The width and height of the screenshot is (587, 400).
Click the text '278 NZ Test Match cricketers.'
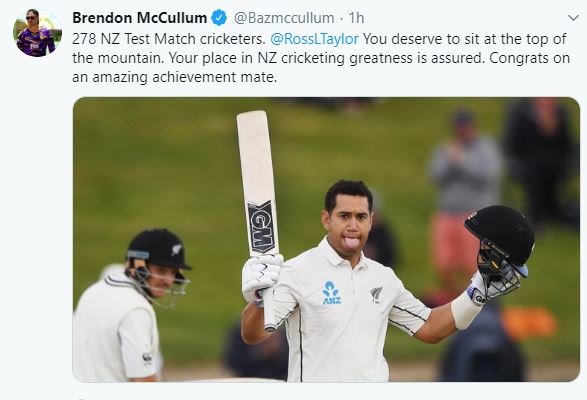tap(169, 39)
